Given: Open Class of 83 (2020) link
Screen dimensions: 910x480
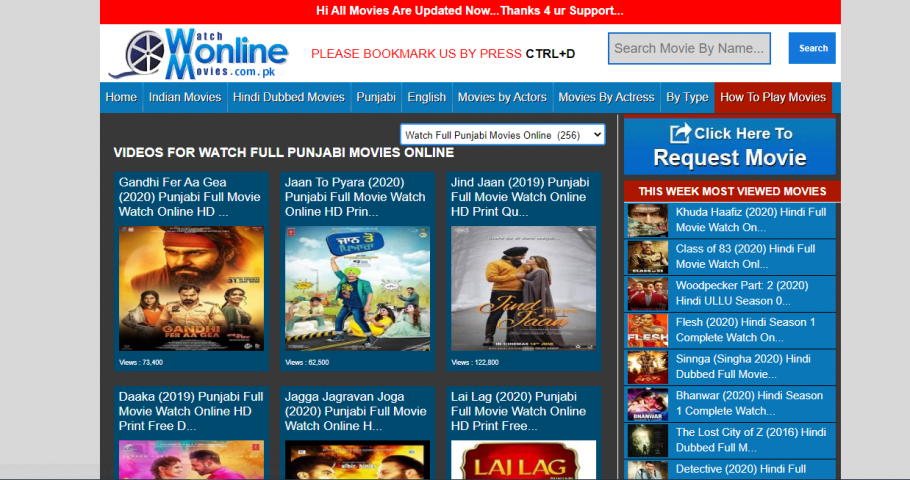Looking at the screenshot, I should pos(745,256).
